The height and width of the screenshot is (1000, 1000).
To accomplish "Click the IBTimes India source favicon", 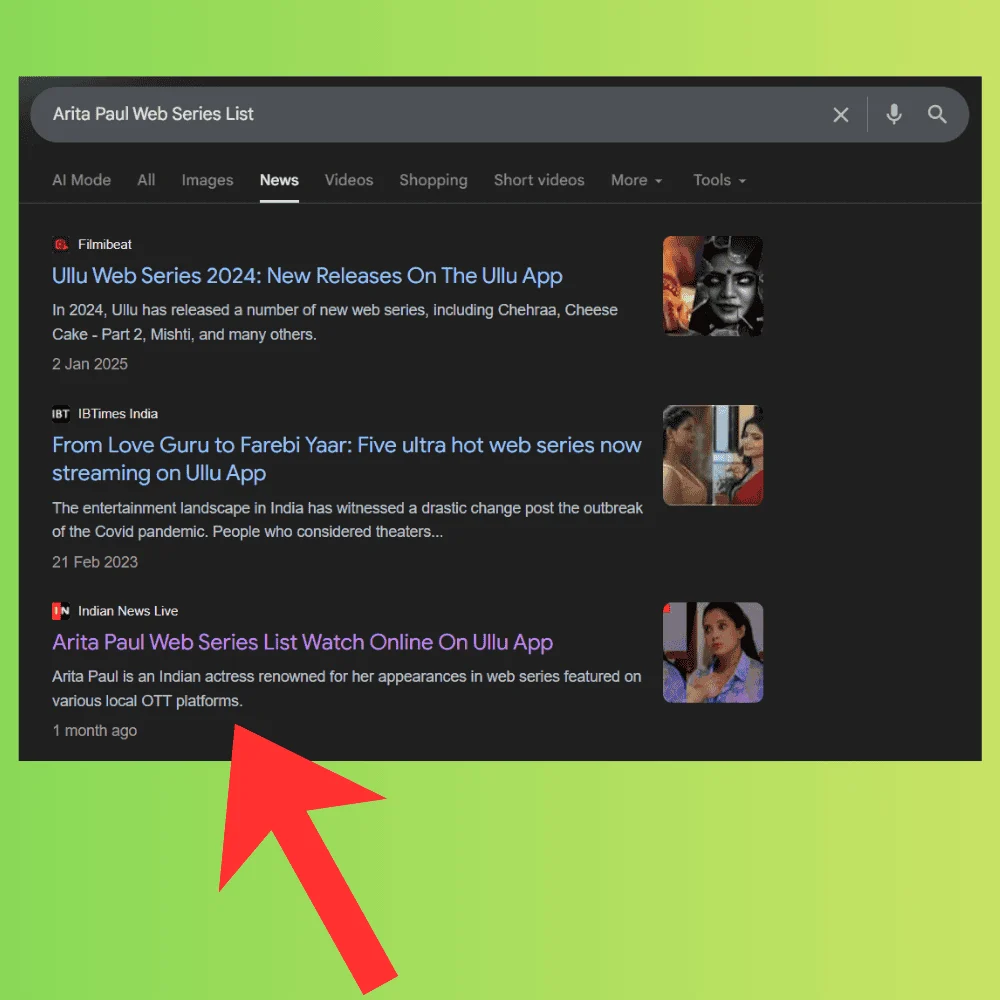I will (x=61, y=414).
